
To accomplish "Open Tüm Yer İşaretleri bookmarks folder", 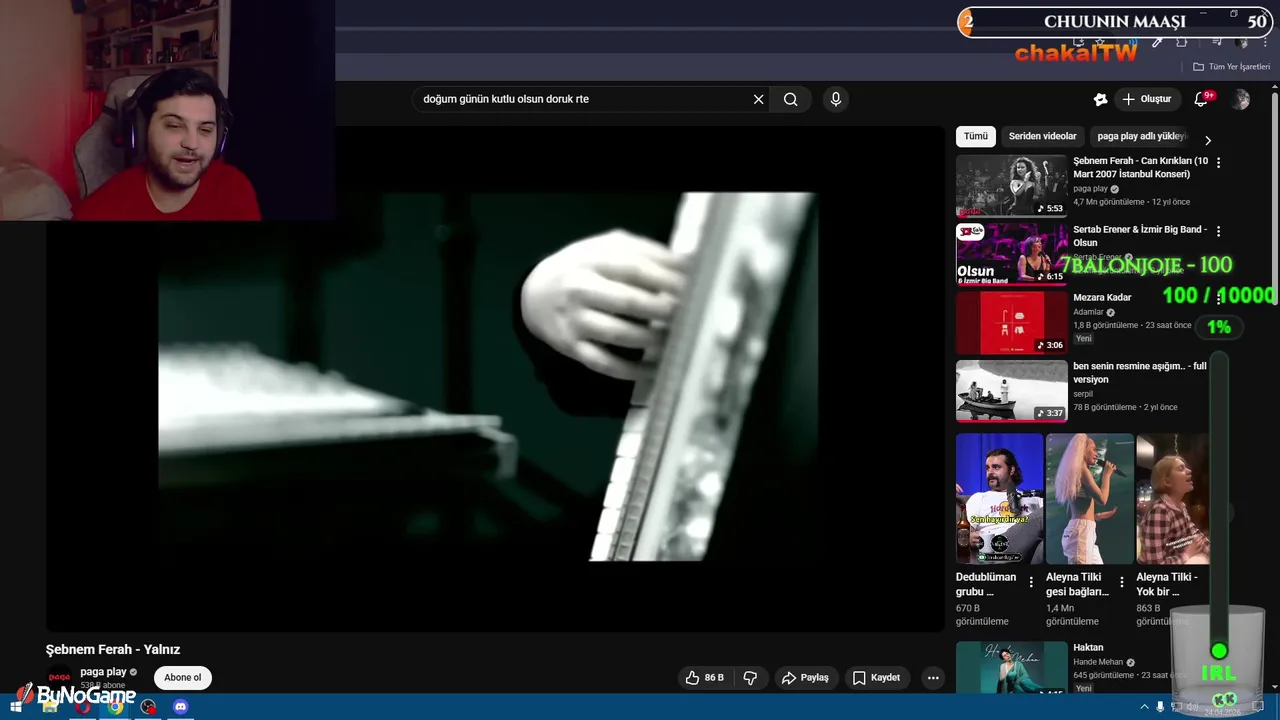I will pyautogui.click(x=1232, y=67).
